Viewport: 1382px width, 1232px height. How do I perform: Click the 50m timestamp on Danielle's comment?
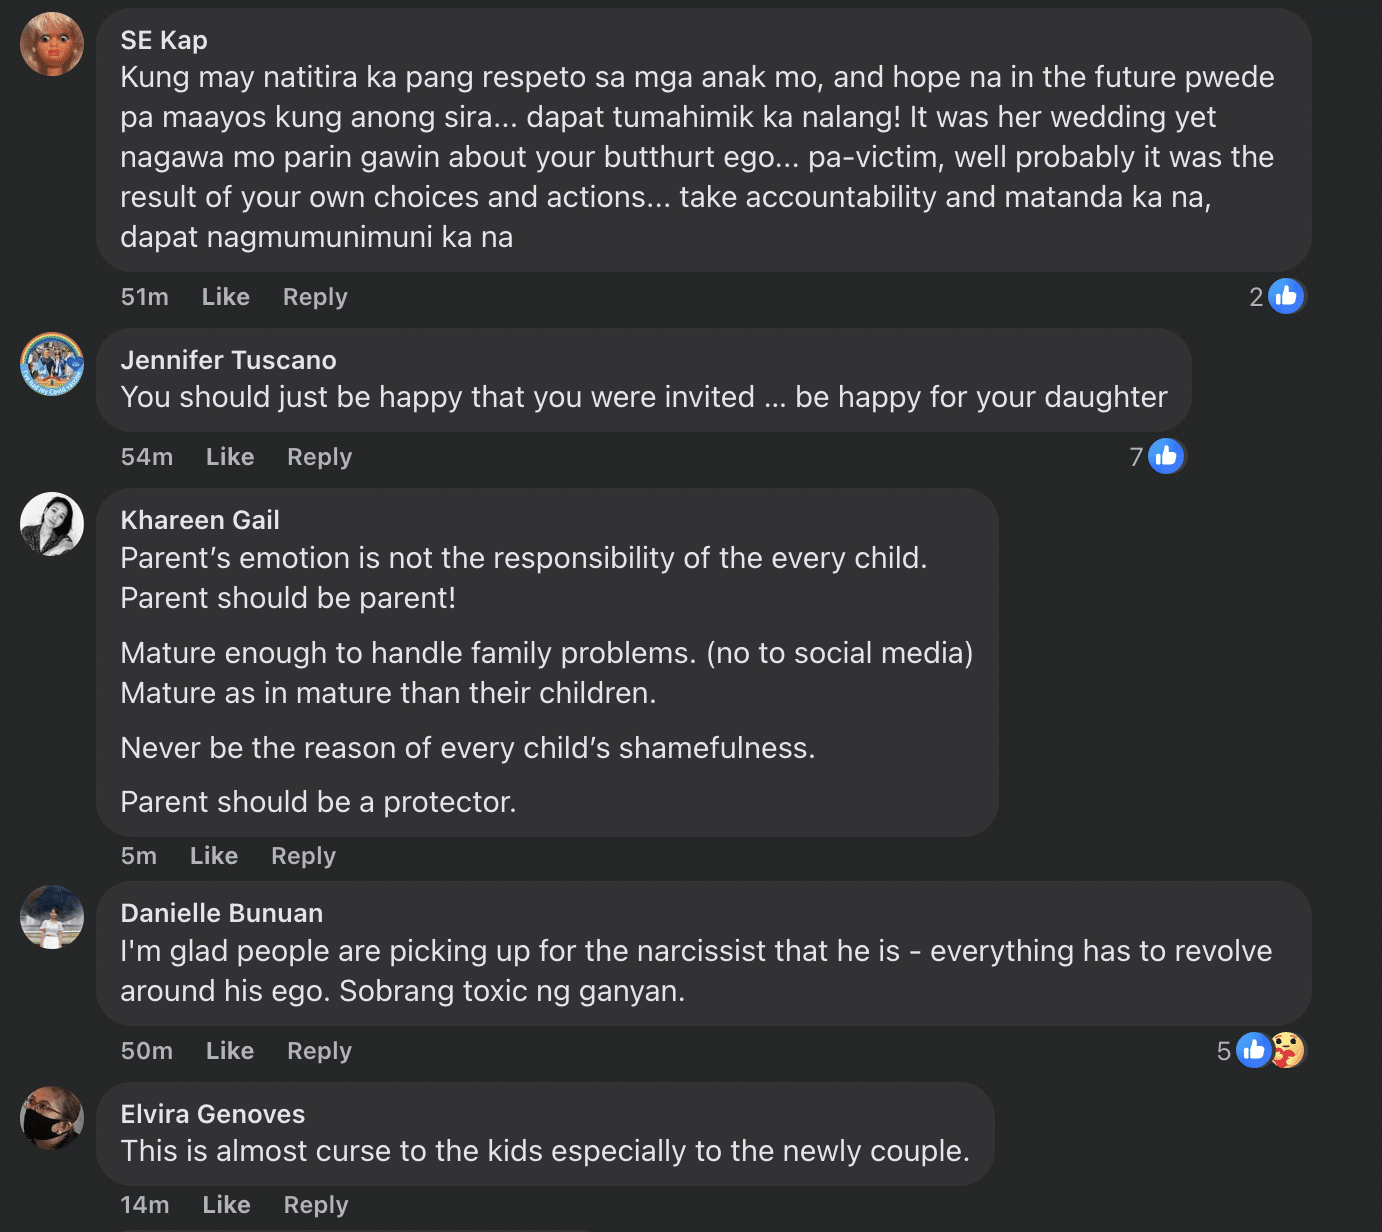147,1051
